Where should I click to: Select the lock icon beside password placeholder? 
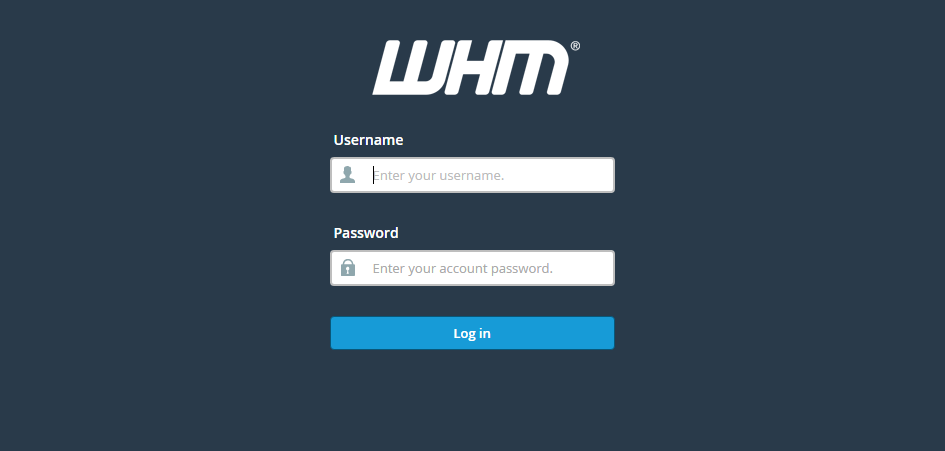(x=348, y=268)
